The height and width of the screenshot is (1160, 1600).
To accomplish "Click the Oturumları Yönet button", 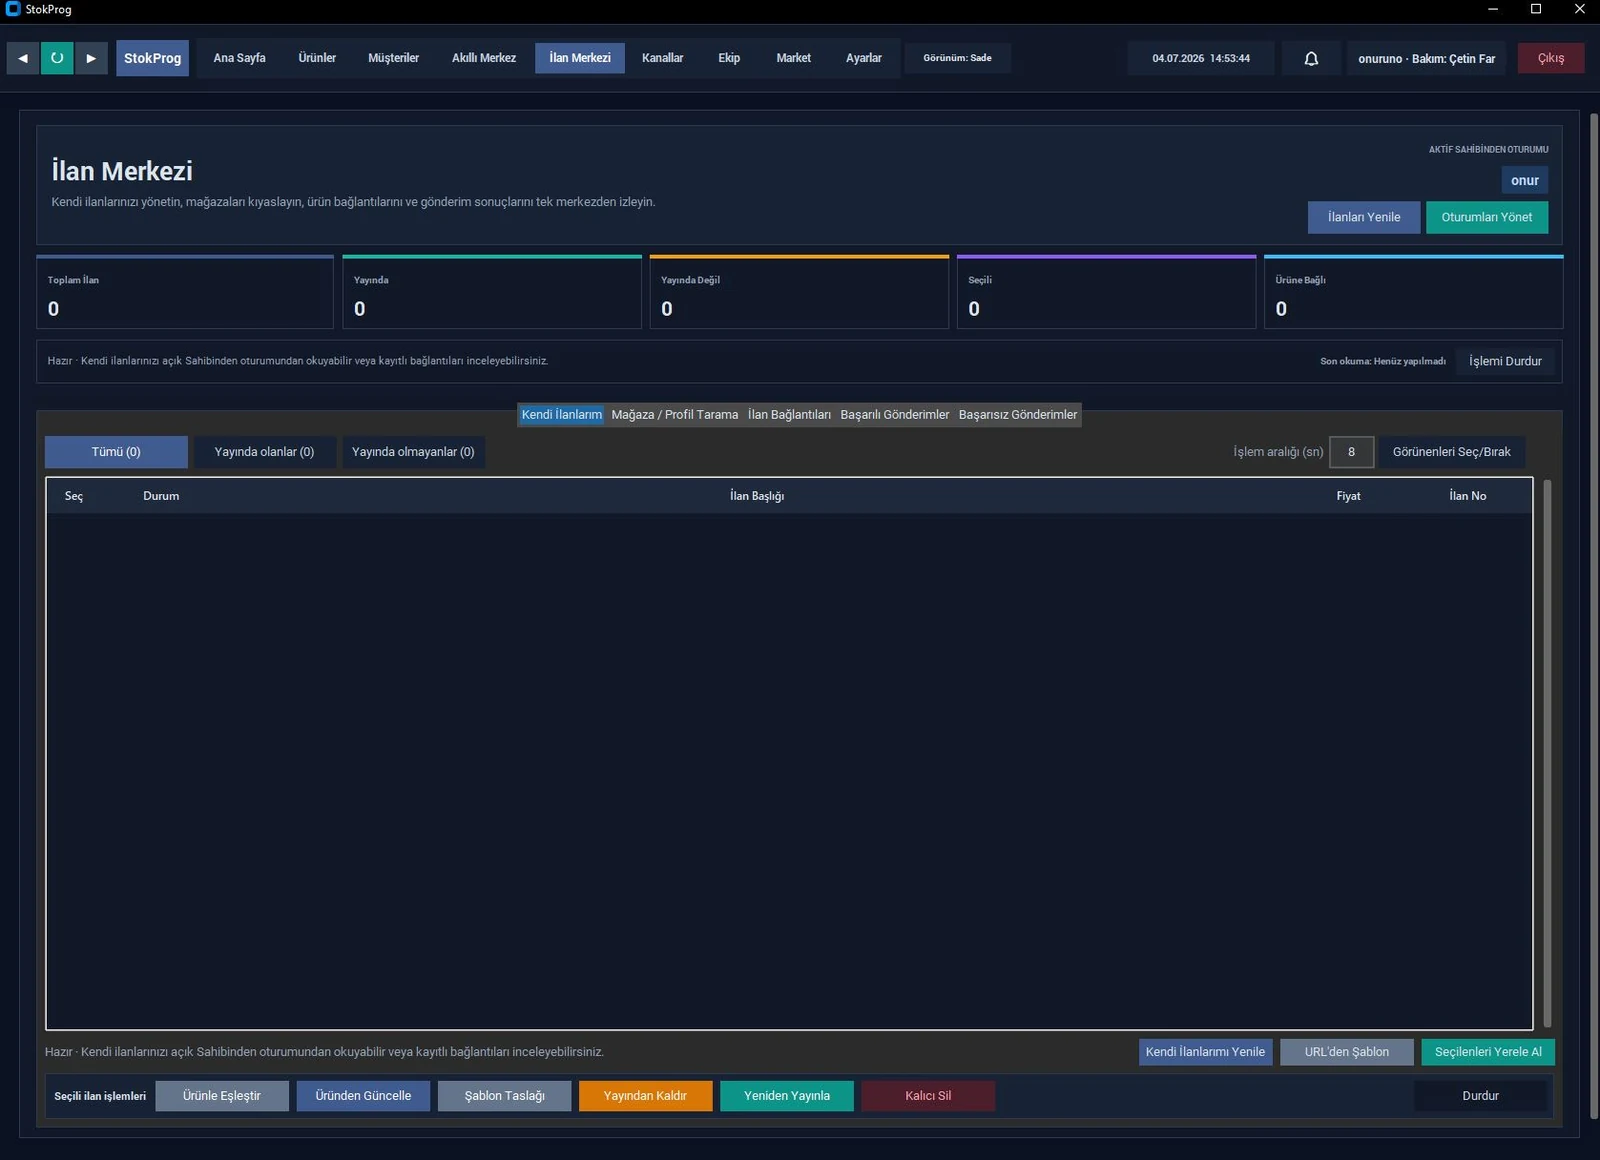I will click(1486, 217).
